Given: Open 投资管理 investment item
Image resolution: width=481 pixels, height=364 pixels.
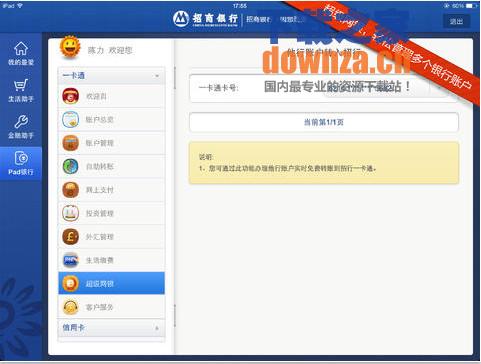Looking at the screenshot, I should (111, 213).
